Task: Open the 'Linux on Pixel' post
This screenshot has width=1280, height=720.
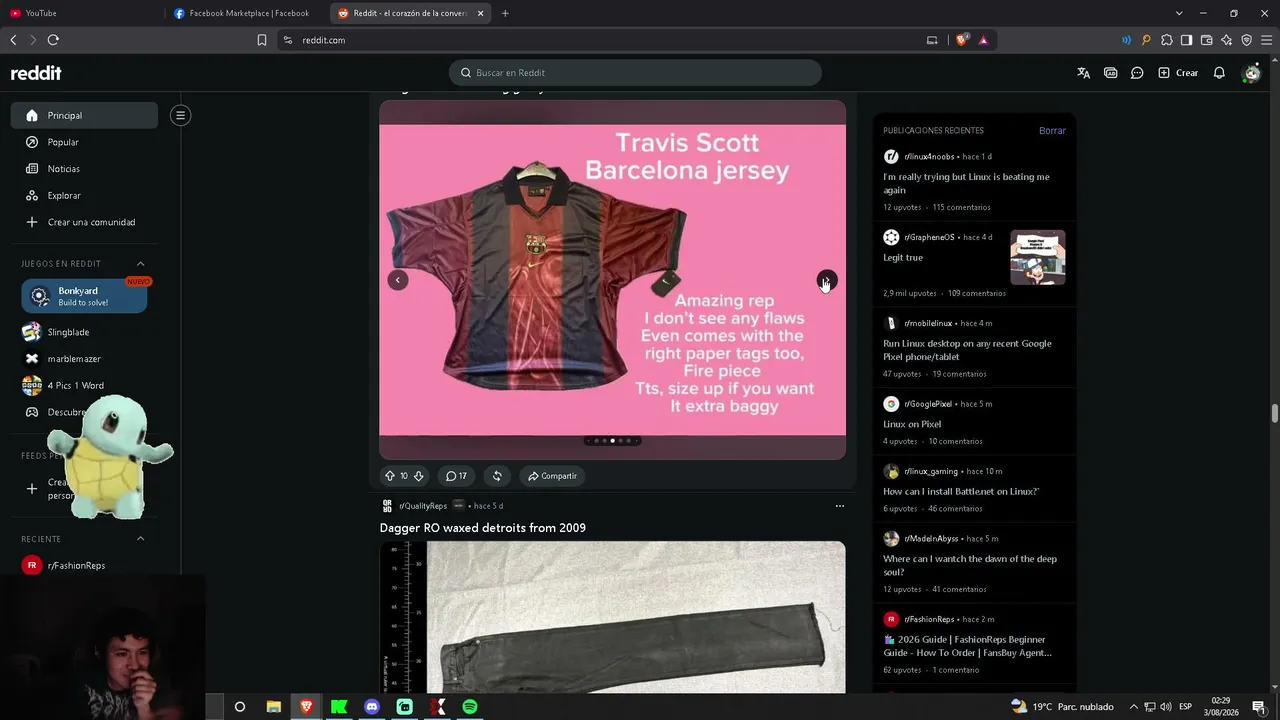Action: coord(912,424)
